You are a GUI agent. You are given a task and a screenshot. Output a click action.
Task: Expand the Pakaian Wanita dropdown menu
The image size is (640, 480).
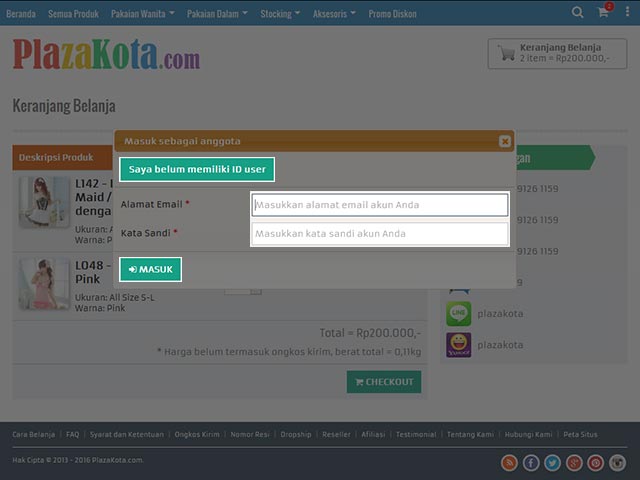click(x=145, y=14)
